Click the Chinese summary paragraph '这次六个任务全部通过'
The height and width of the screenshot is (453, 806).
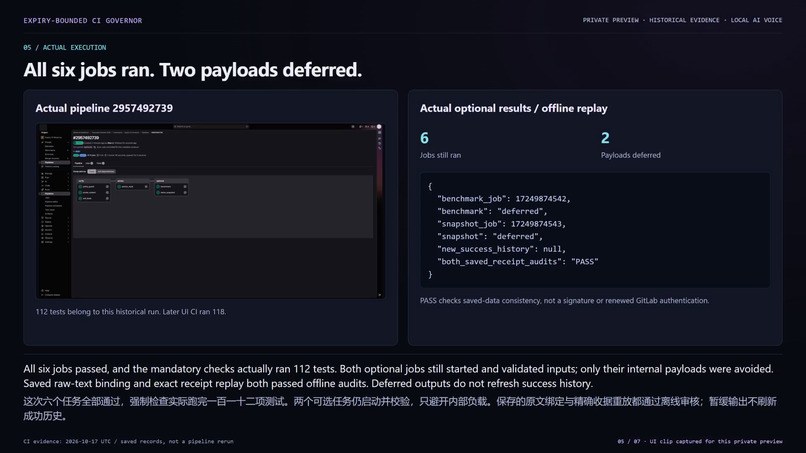click(400, 408)
